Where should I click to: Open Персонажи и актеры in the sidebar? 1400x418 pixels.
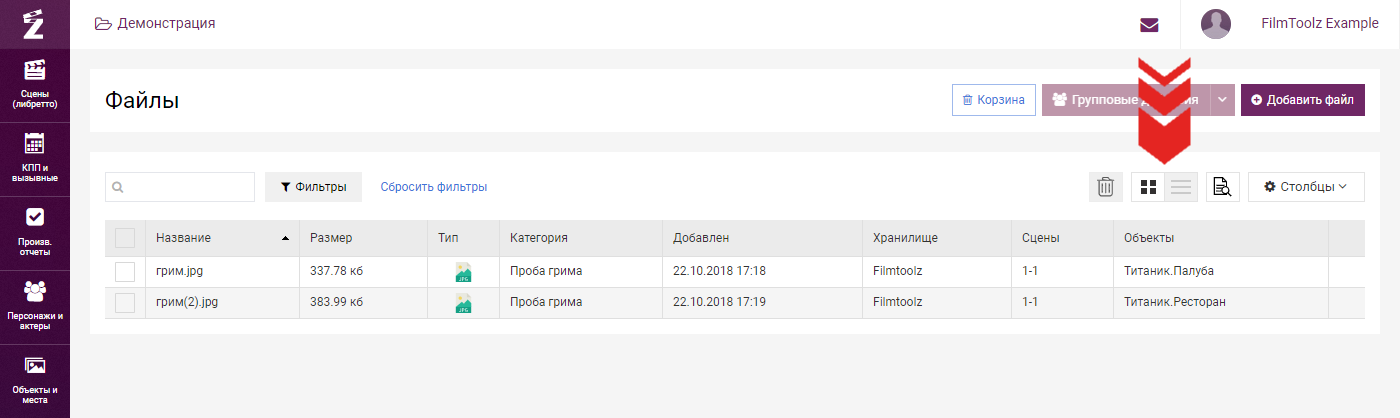(35, 306)
